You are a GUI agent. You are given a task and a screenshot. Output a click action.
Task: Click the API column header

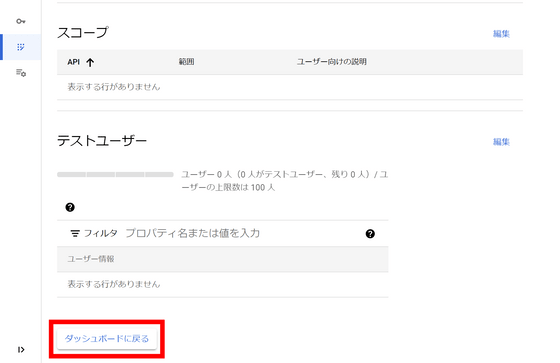tap(74, 62)
